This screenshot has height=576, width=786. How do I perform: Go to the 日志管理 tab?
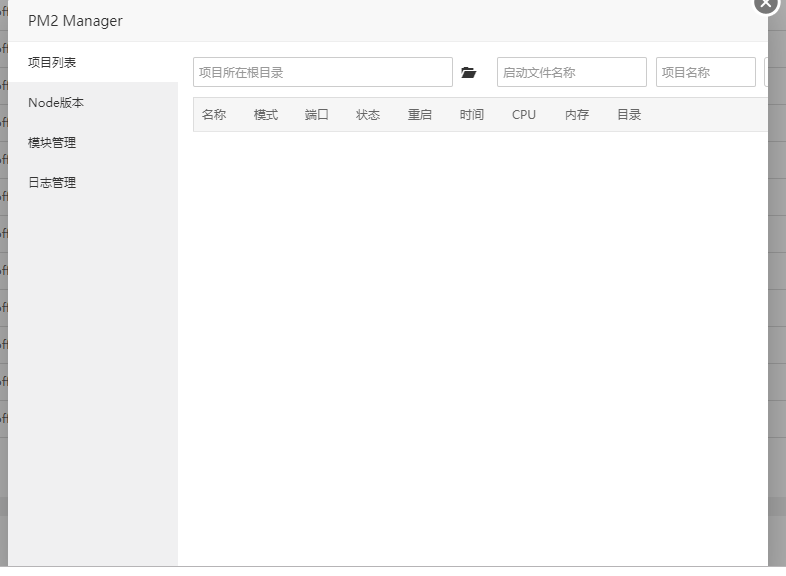(93, 182)
